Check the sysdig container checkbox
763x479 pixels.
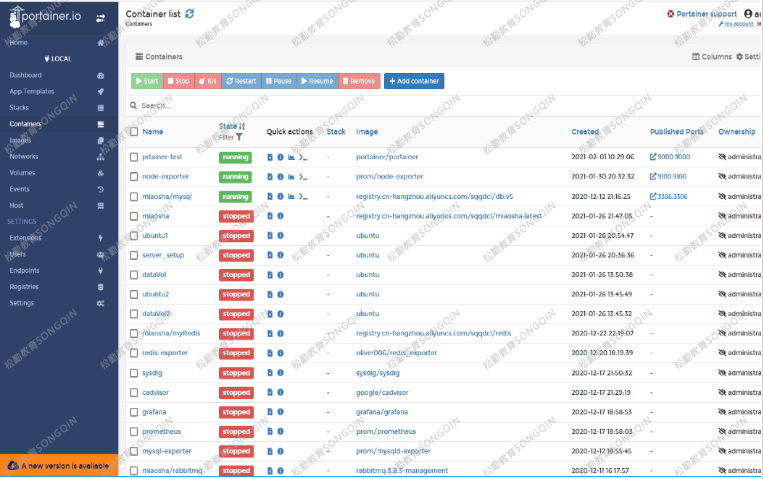(134, 373)
